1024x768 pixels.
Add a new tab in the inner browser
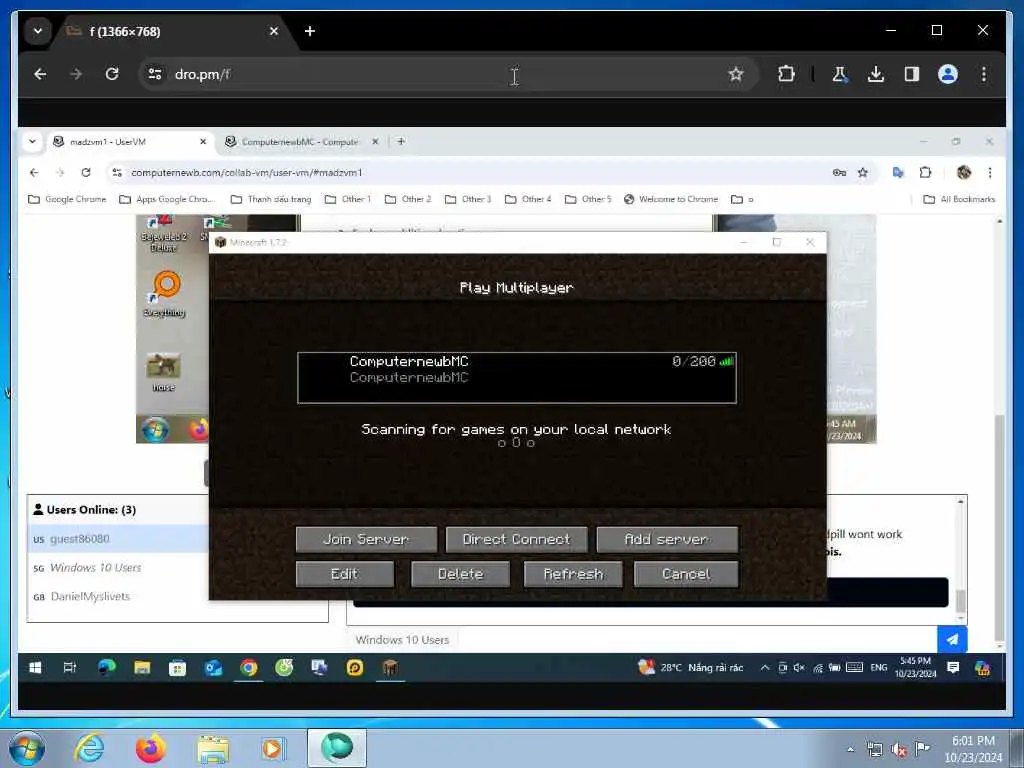(x=401, y=141)
